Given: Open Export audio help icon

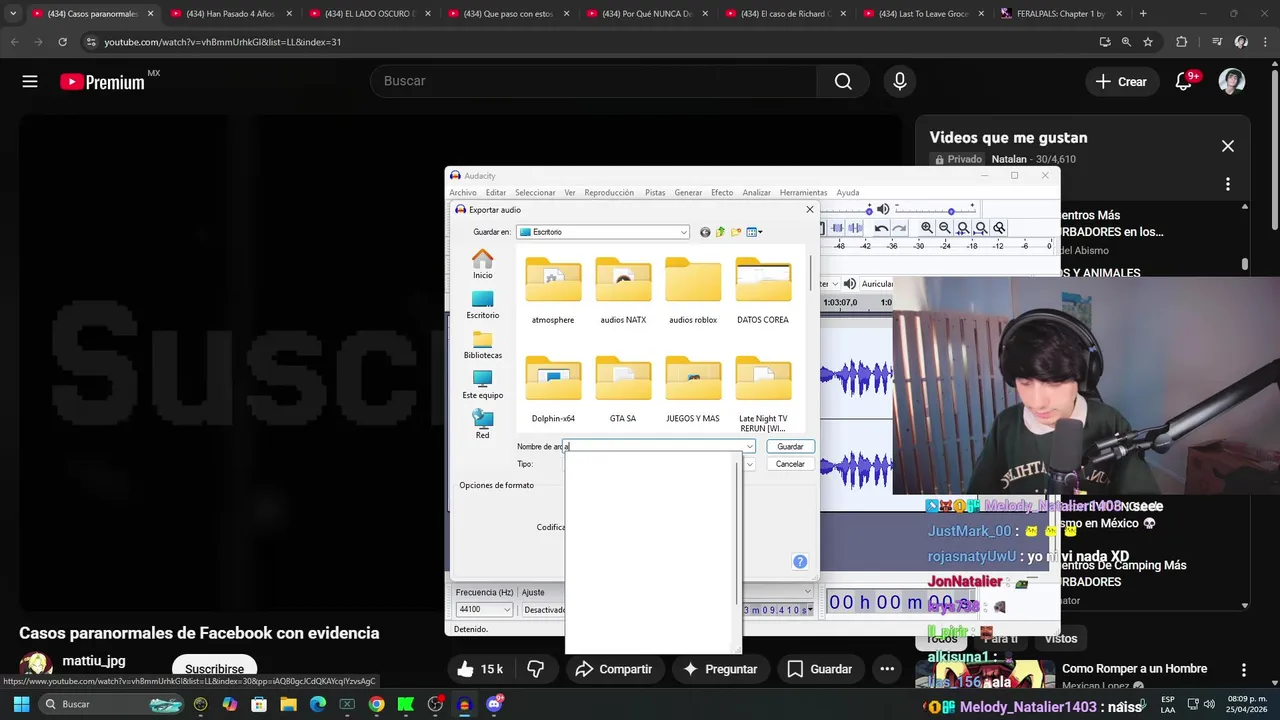Looking at the screenshot, I should pyautogui.click(x=800, y=562).
